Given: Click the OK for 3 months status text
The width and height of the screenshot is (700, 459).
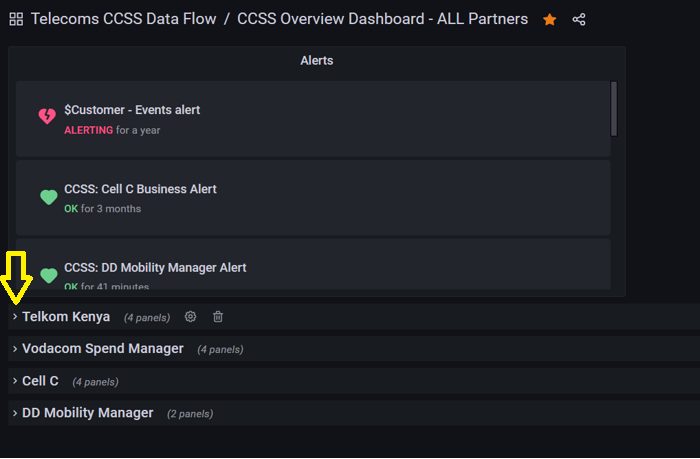Looking at the screenshot, I should click(x=103, y=209).
